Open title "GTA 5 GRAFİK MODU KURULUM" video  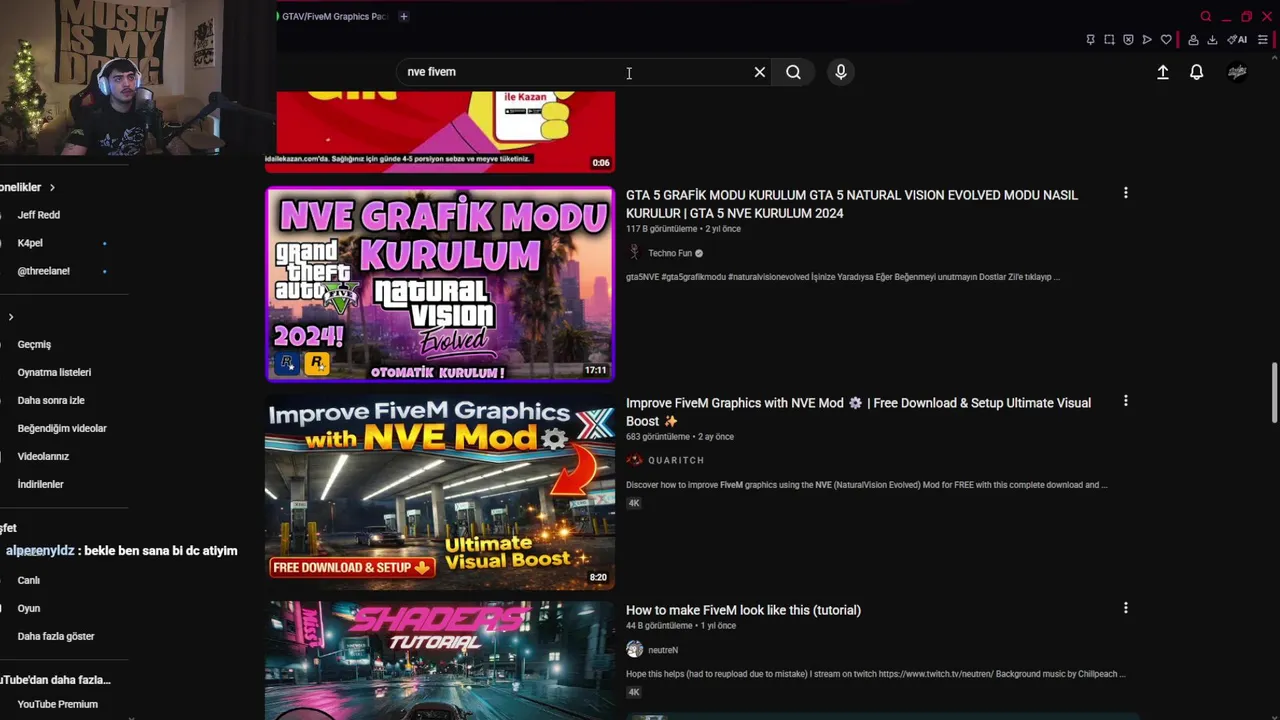(852, 204)
